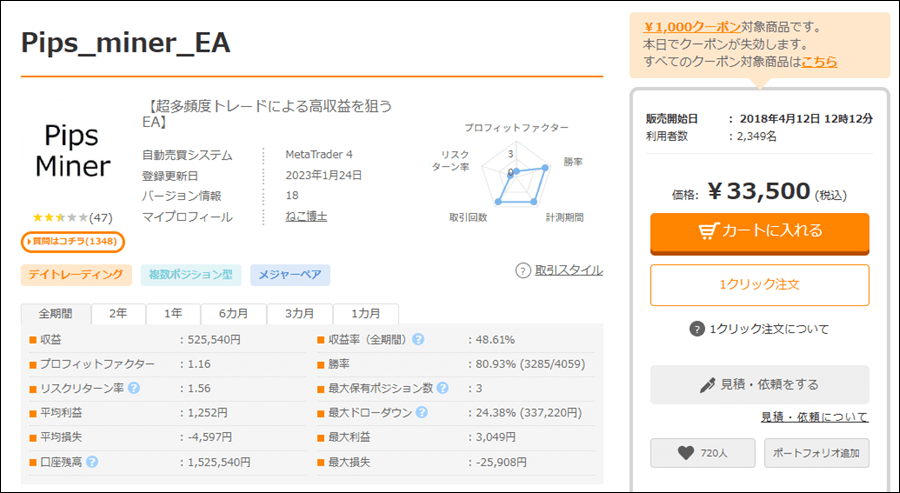Click the 勝率 value 80.93% (3285/4059)
This screenshot has width=900, height=493.
(530, 364)
